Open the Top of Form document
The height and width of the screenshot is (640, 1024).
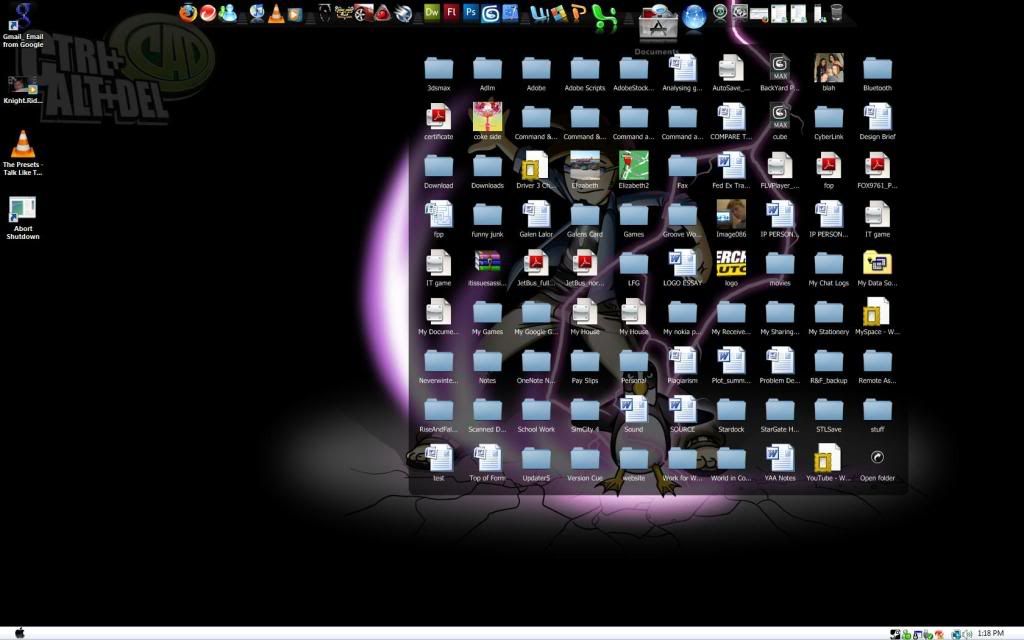click(x=487, y=464)
